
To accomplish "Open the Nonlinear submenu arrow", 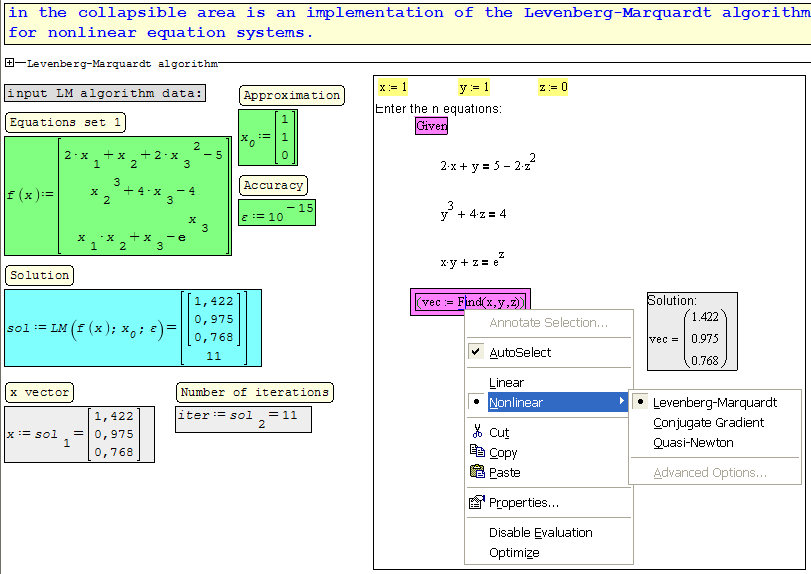I will [622, 402].
